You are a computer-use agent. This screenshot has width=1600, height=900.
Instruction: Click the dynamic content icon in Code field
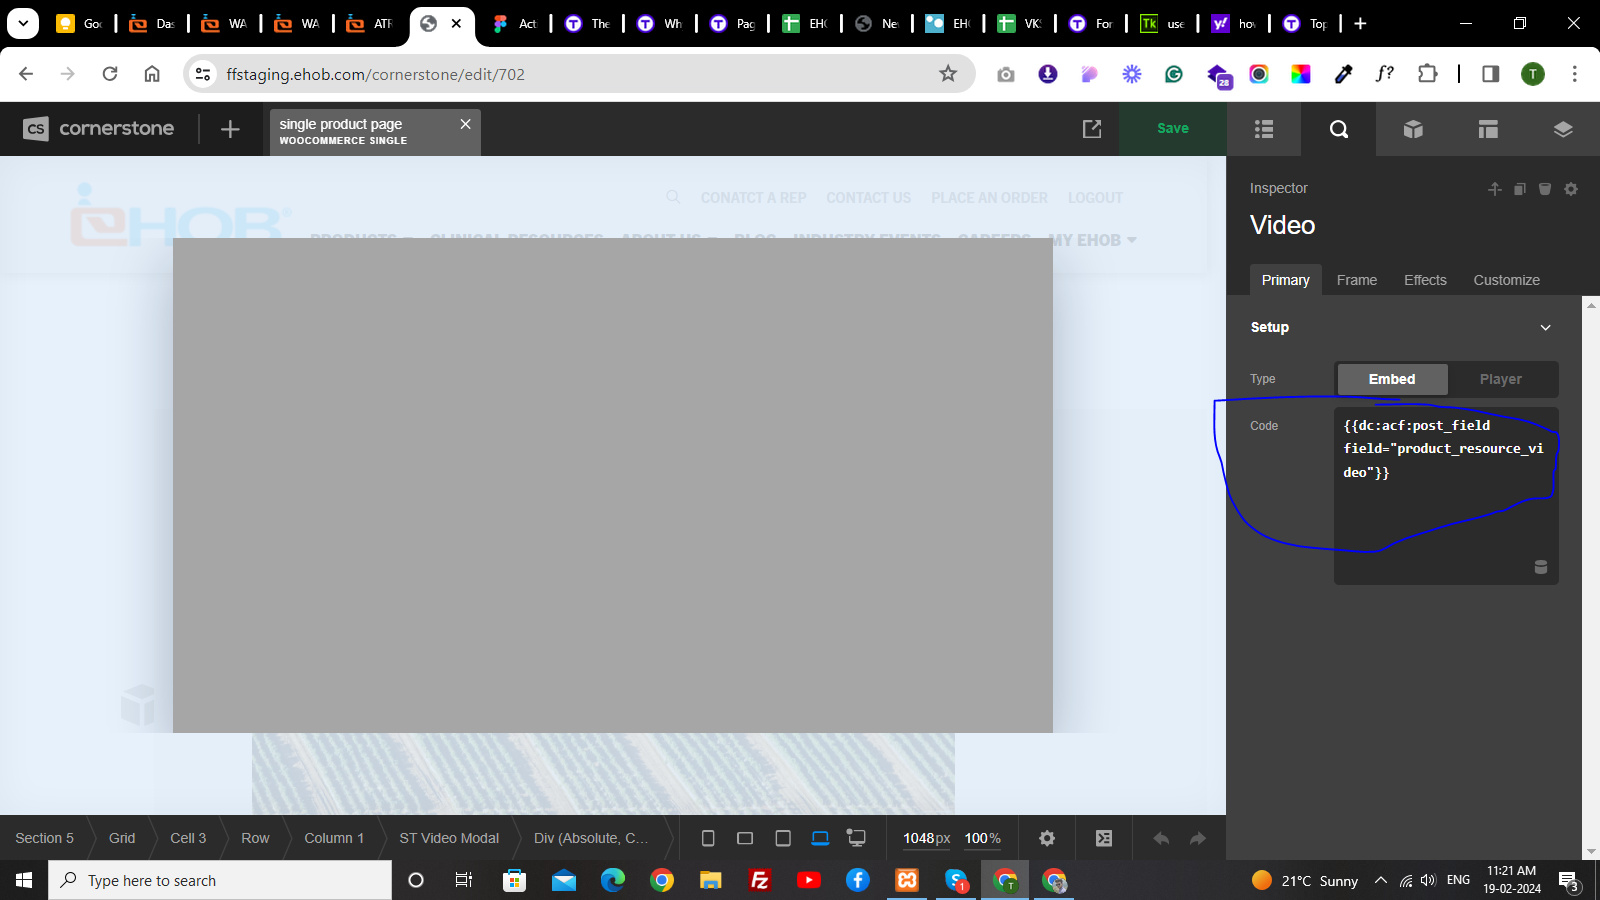coord(1541,567)
